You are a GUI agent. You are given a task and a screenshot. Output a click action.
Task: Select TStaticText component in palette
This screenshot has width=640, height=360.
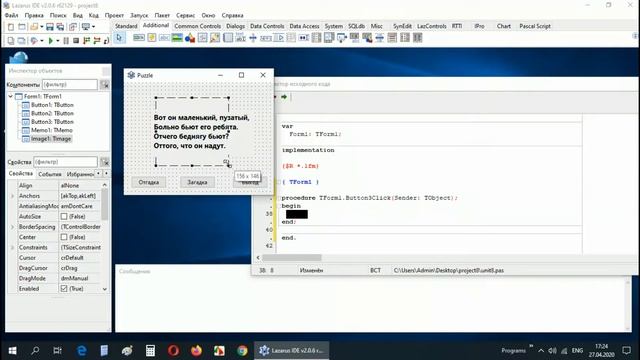pos(164,38)
